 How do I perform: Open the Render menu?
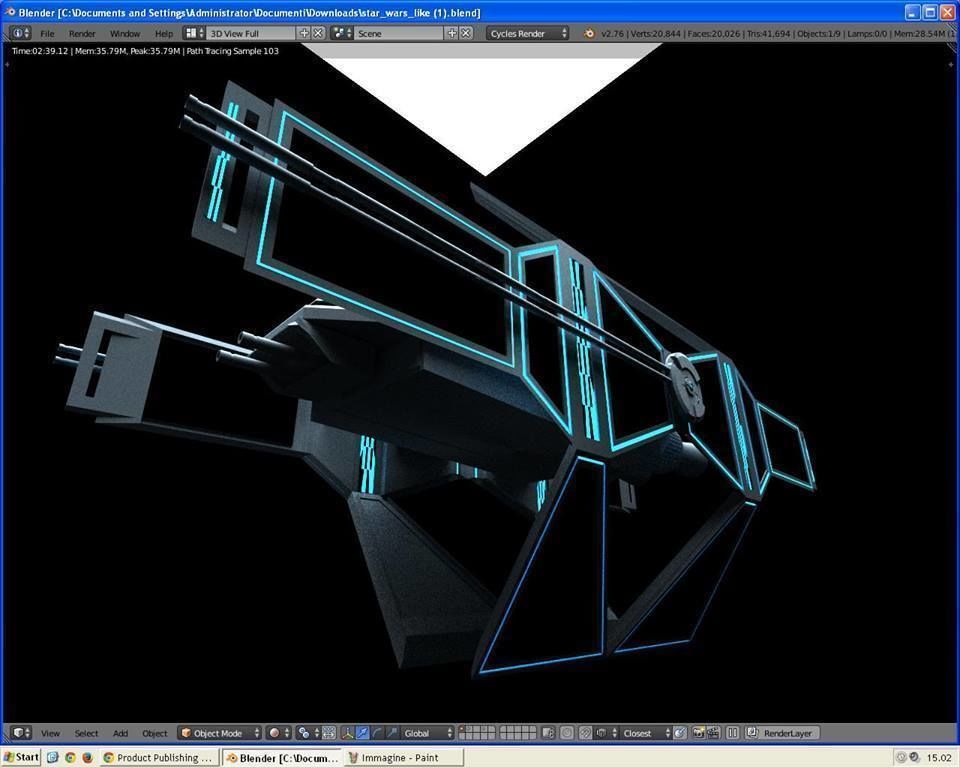[82, 34]
